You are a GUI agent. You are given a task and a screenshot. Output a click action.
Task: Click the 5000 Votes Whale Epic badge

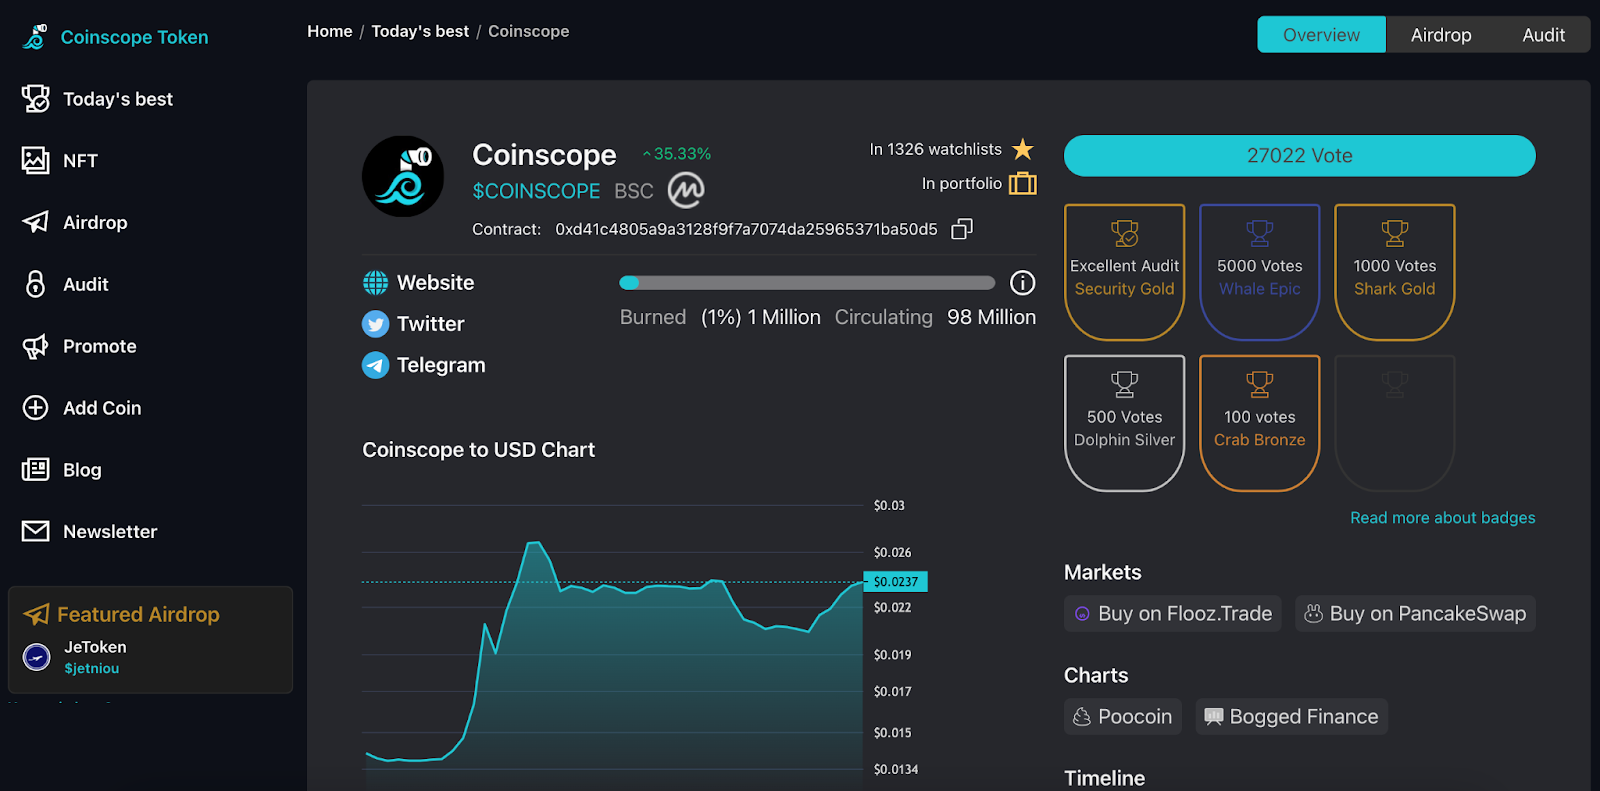(1260, 272)
